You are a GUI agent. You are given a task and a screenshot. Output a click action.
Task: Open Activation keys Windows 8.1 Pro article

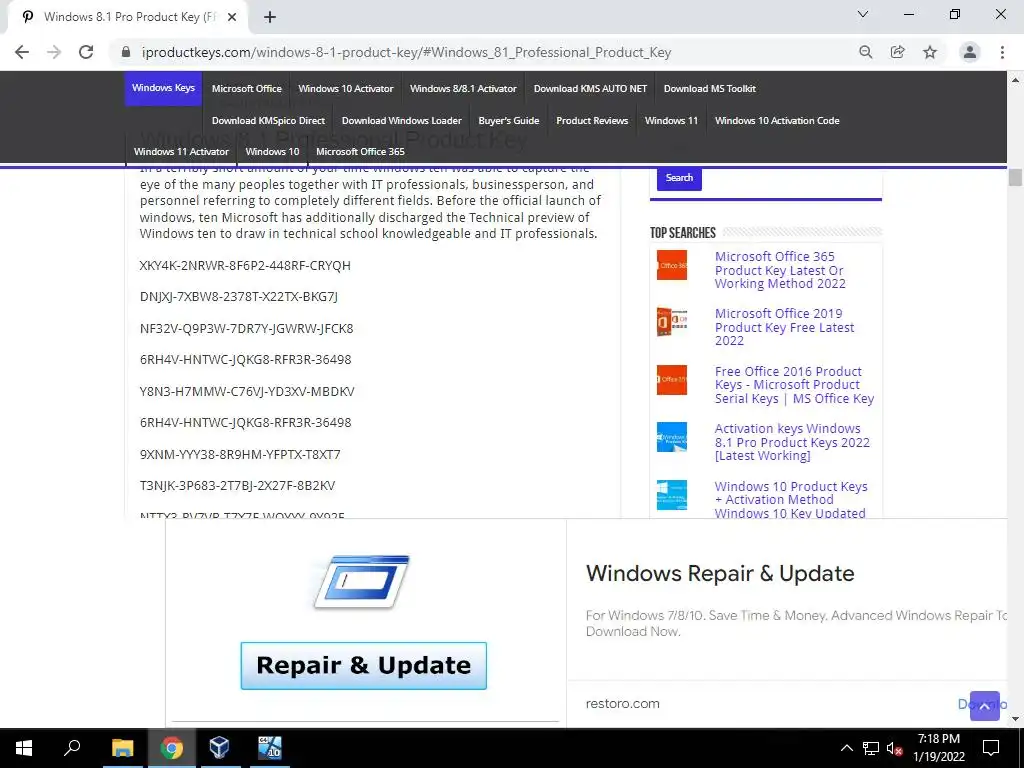[792, 442]
